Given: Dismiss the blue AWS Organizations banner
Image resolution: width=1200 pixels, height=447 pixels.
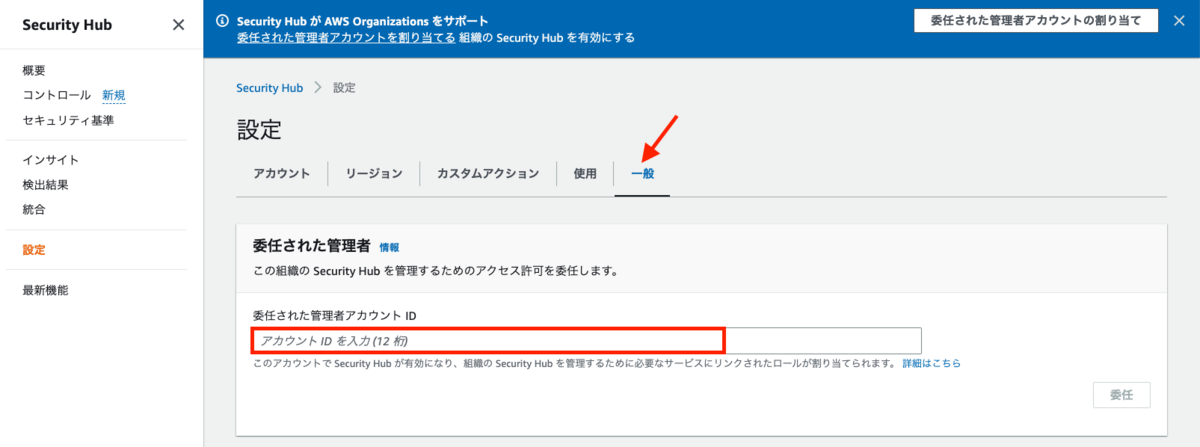Looking at the screenshot, I should (1179, 21).
